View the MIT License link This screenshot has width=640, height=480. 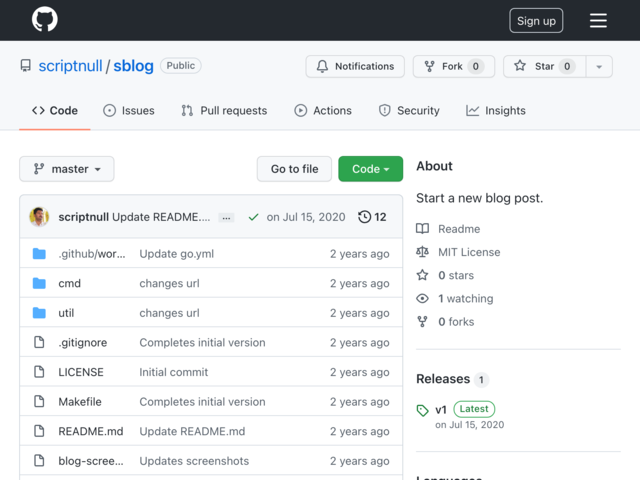coord(469,252)
